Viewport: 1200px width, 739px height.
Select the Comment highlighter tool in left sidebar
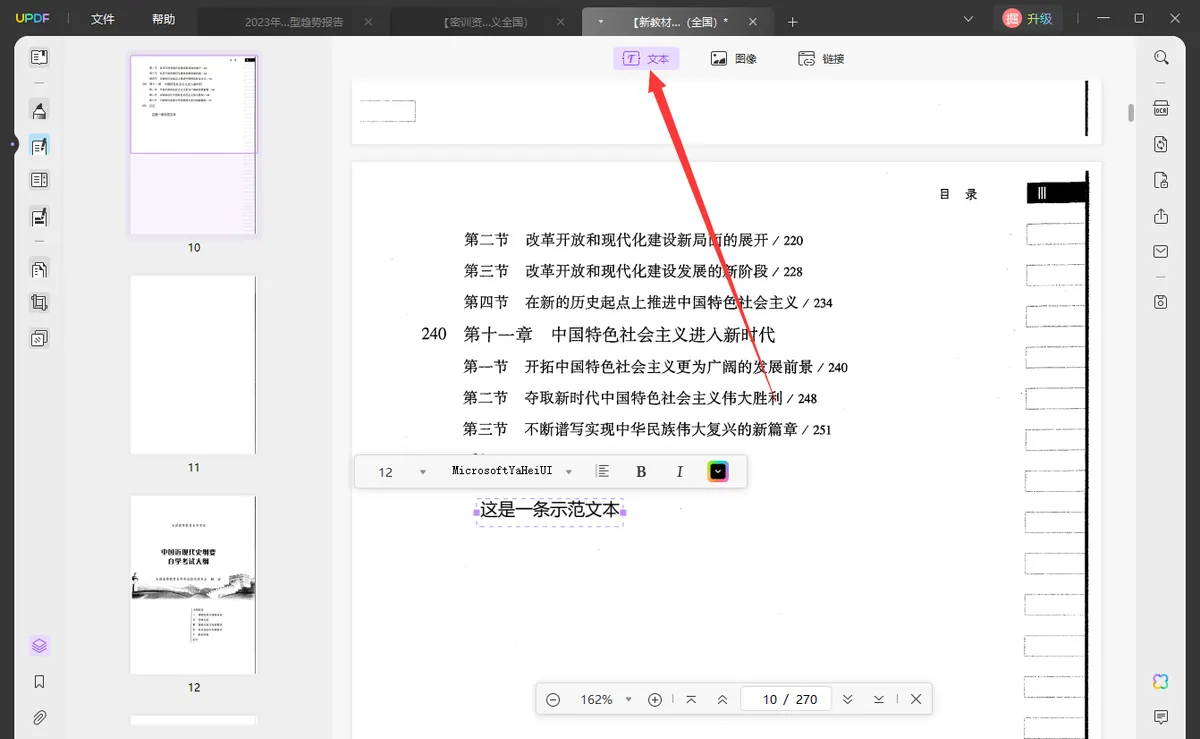(39, 110)
